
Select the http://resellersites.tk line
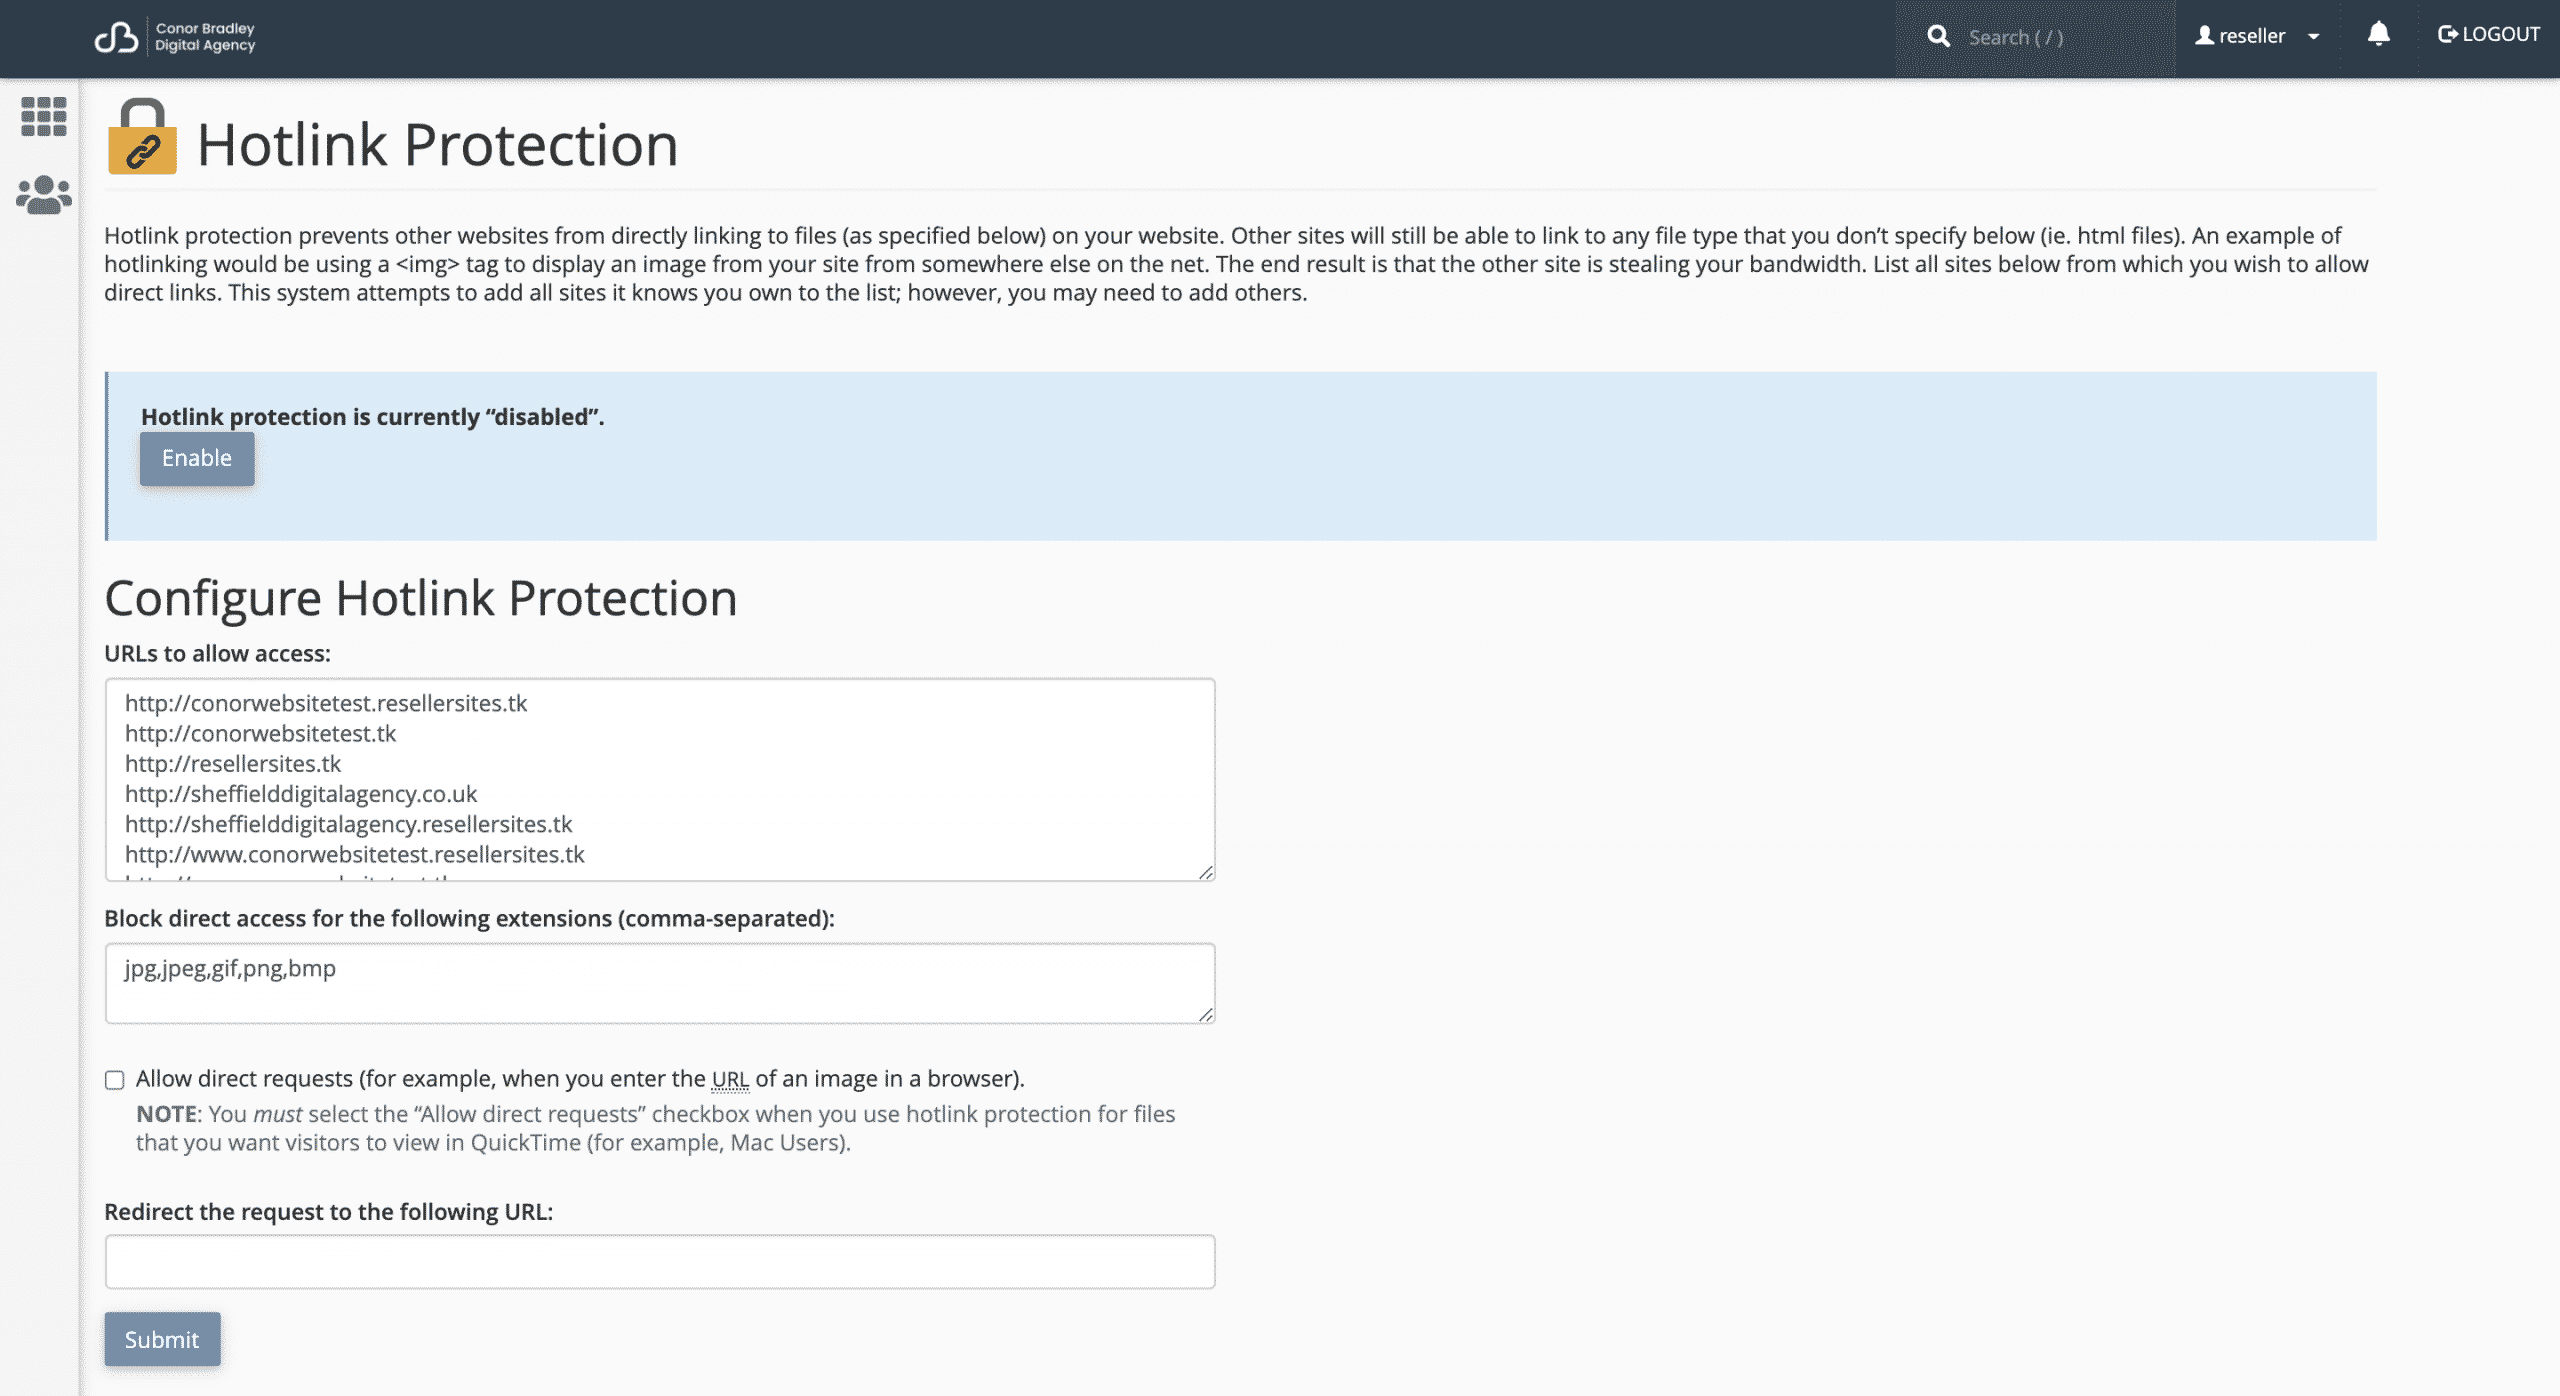click(x=233, y=764)
